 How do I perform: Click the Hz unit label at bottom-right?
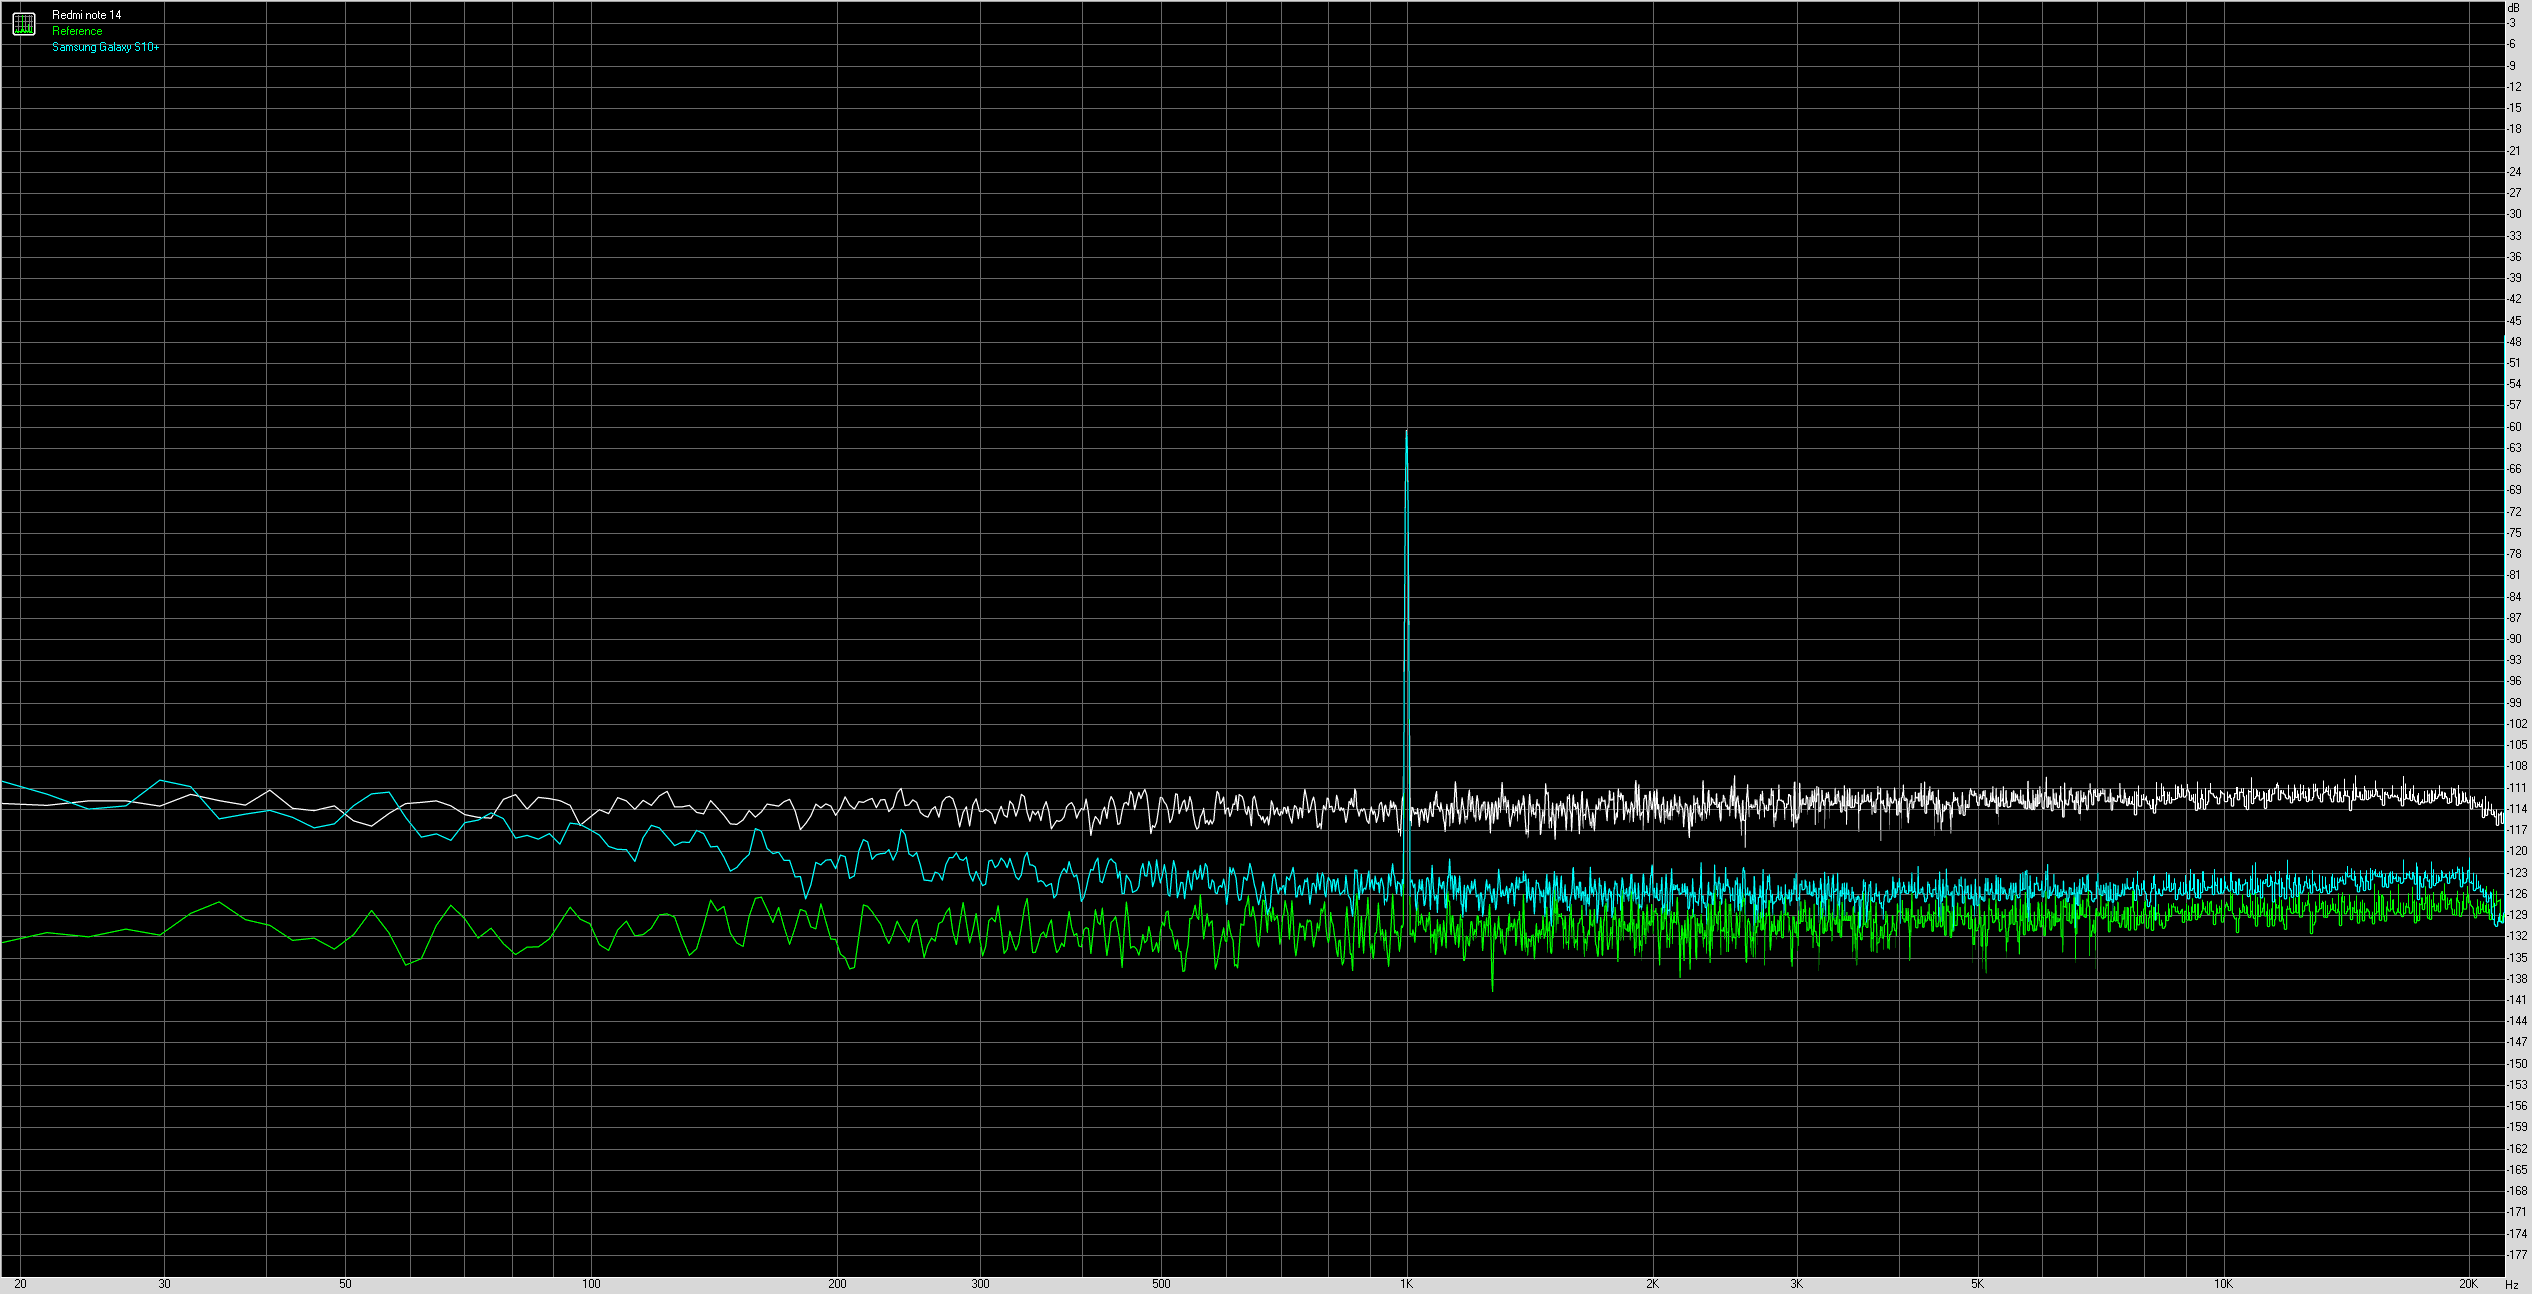click(2511, 1285)
